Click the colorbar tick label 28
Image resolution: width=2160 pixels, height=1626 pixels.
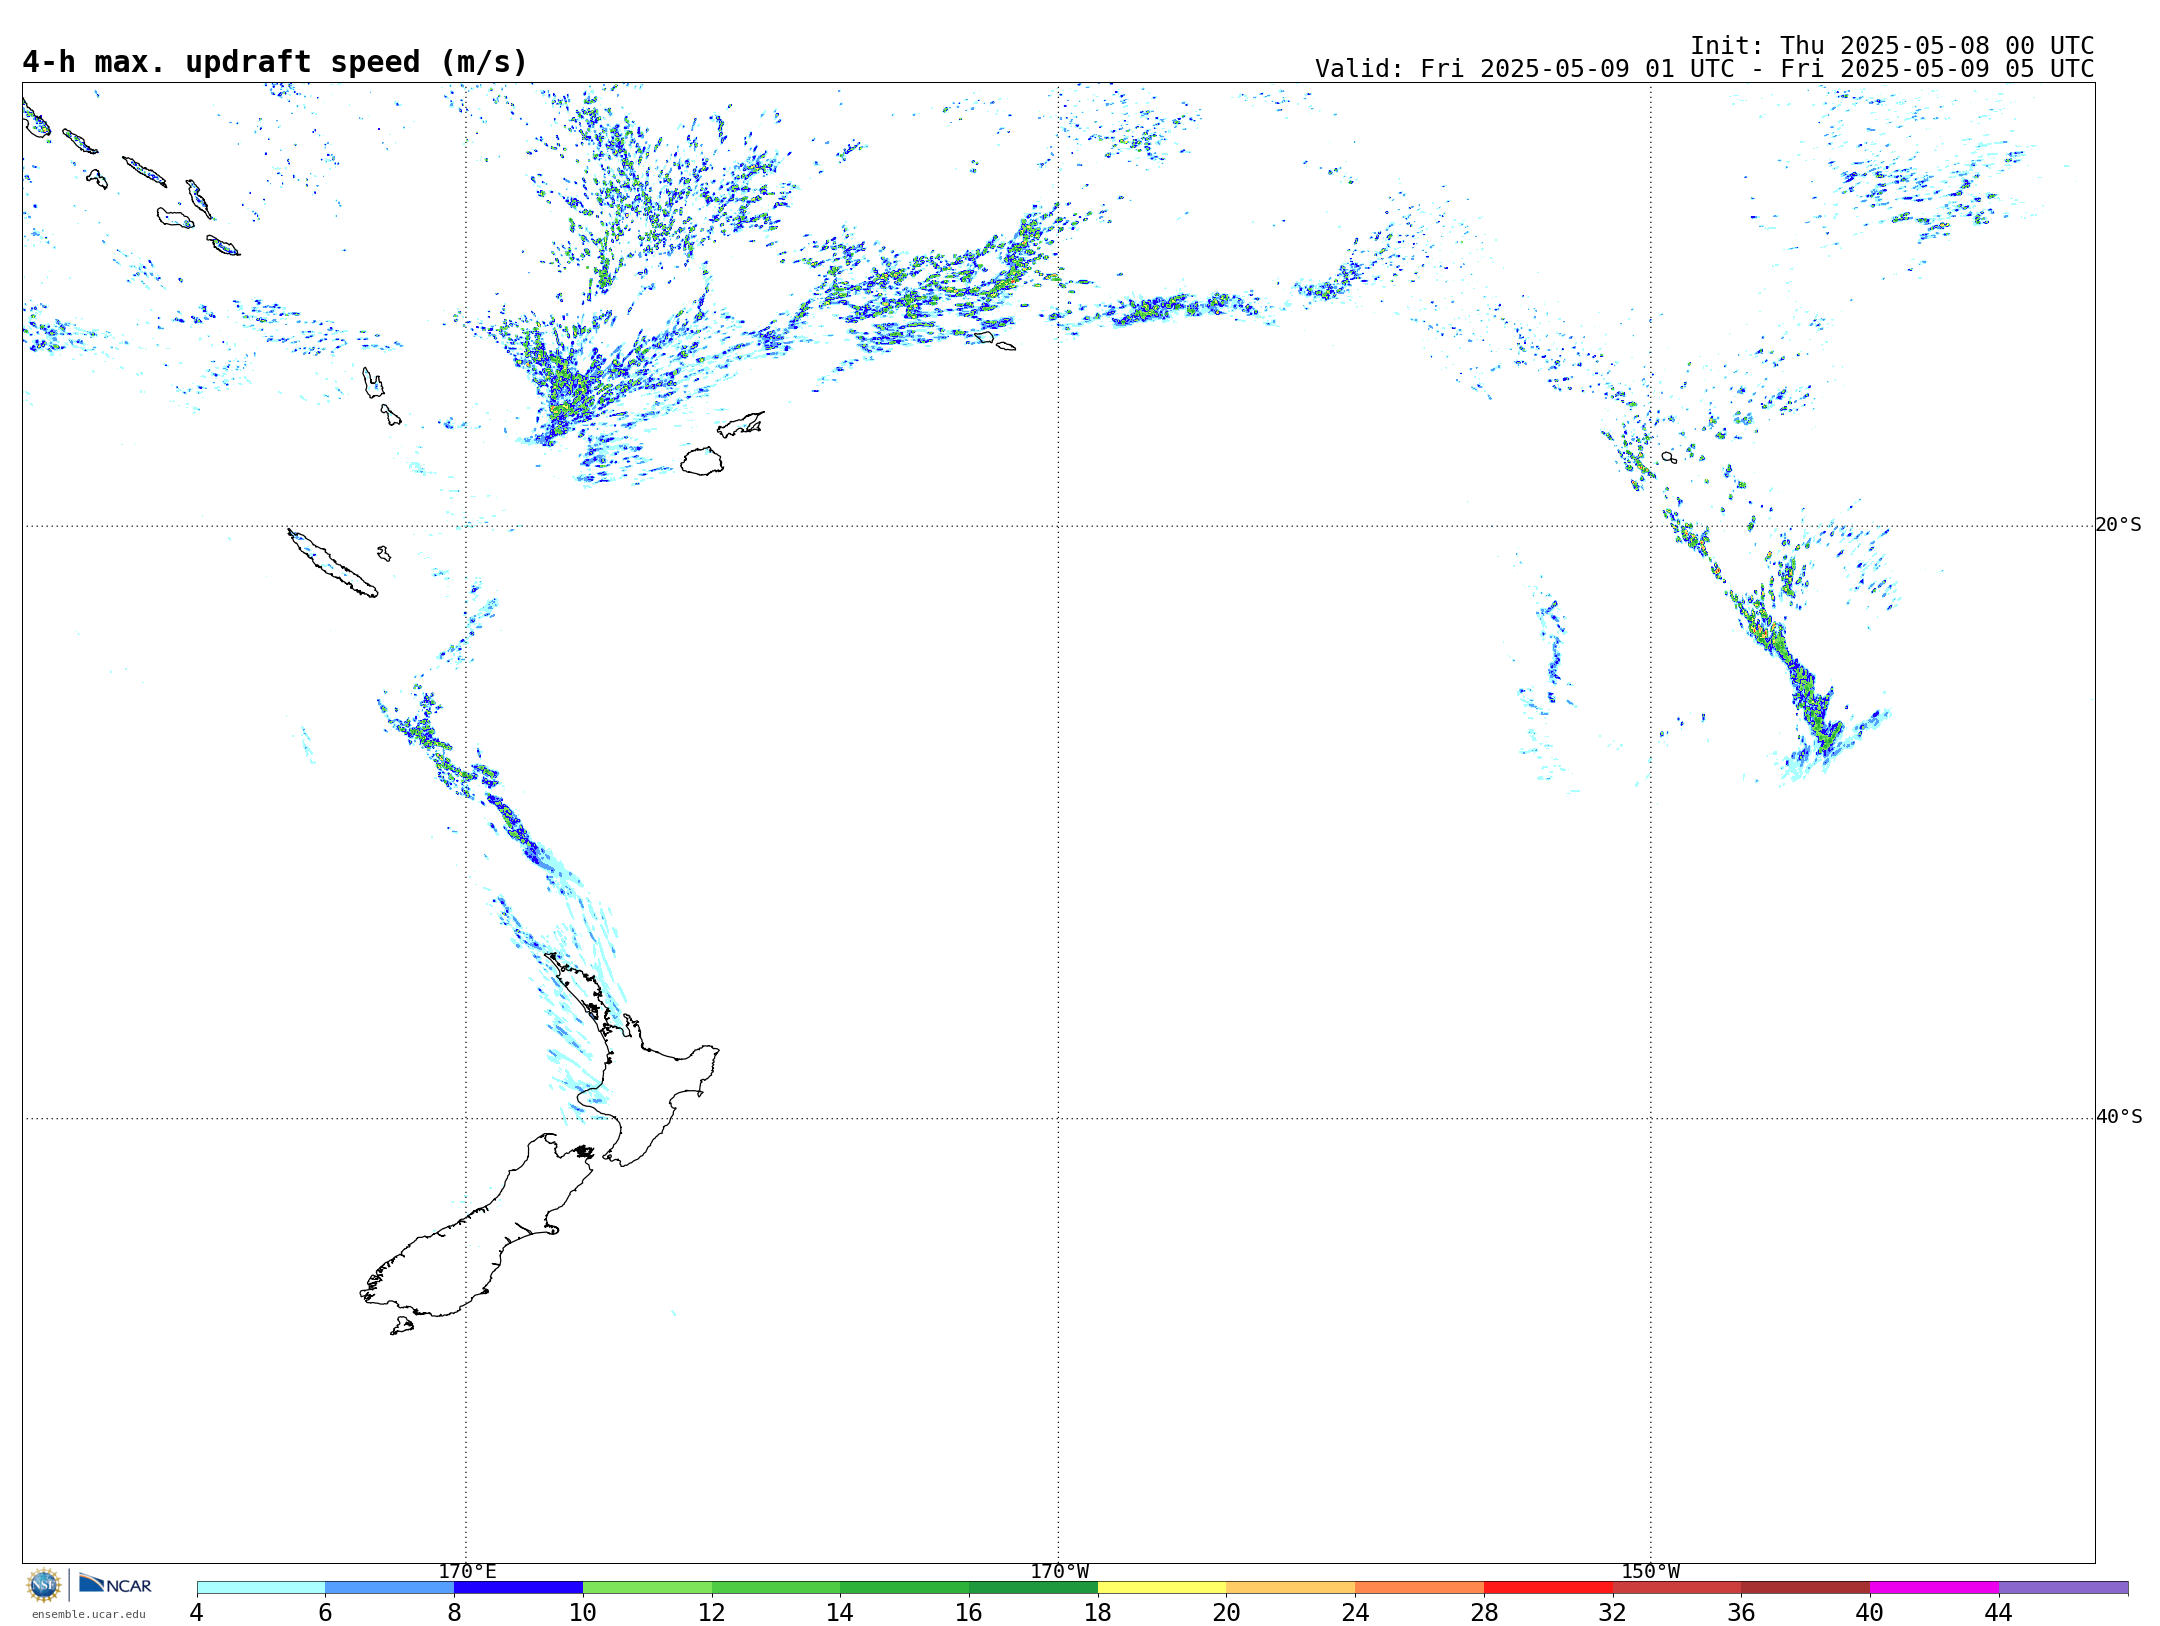[x=1484, y=1612]
